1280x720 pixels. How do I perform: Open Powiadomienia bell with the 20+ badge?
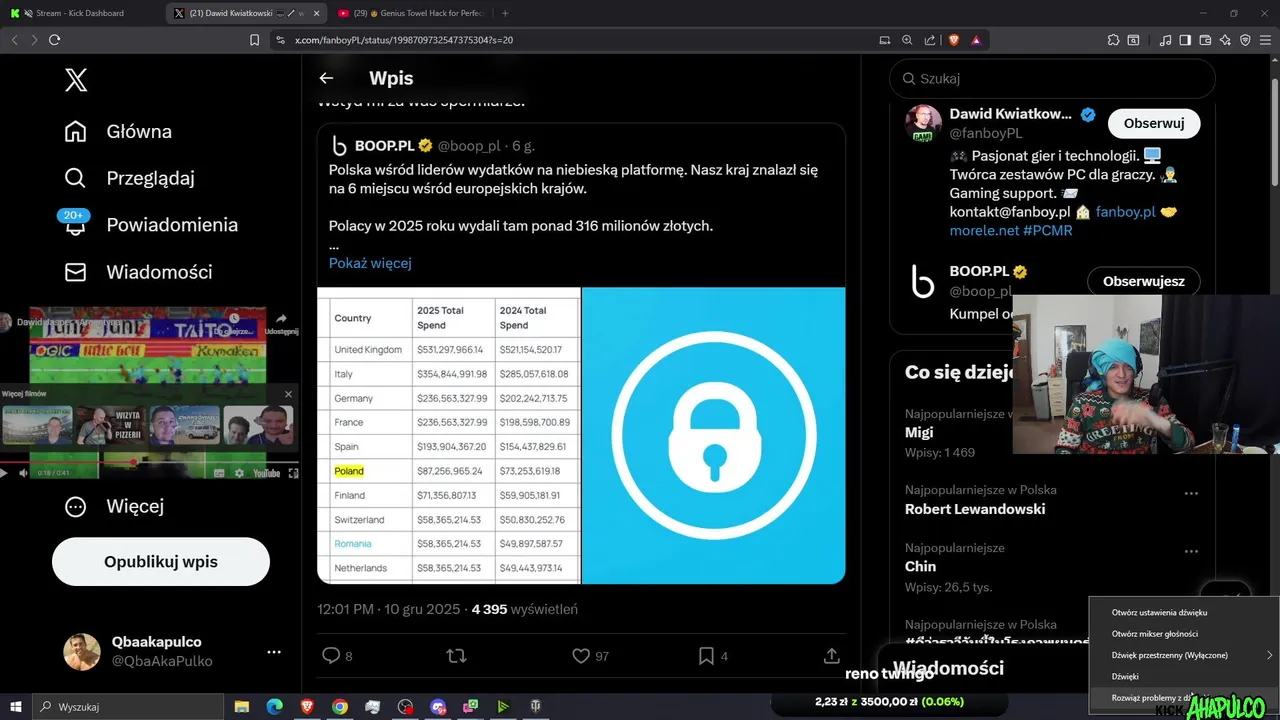(x=151, y=224)
